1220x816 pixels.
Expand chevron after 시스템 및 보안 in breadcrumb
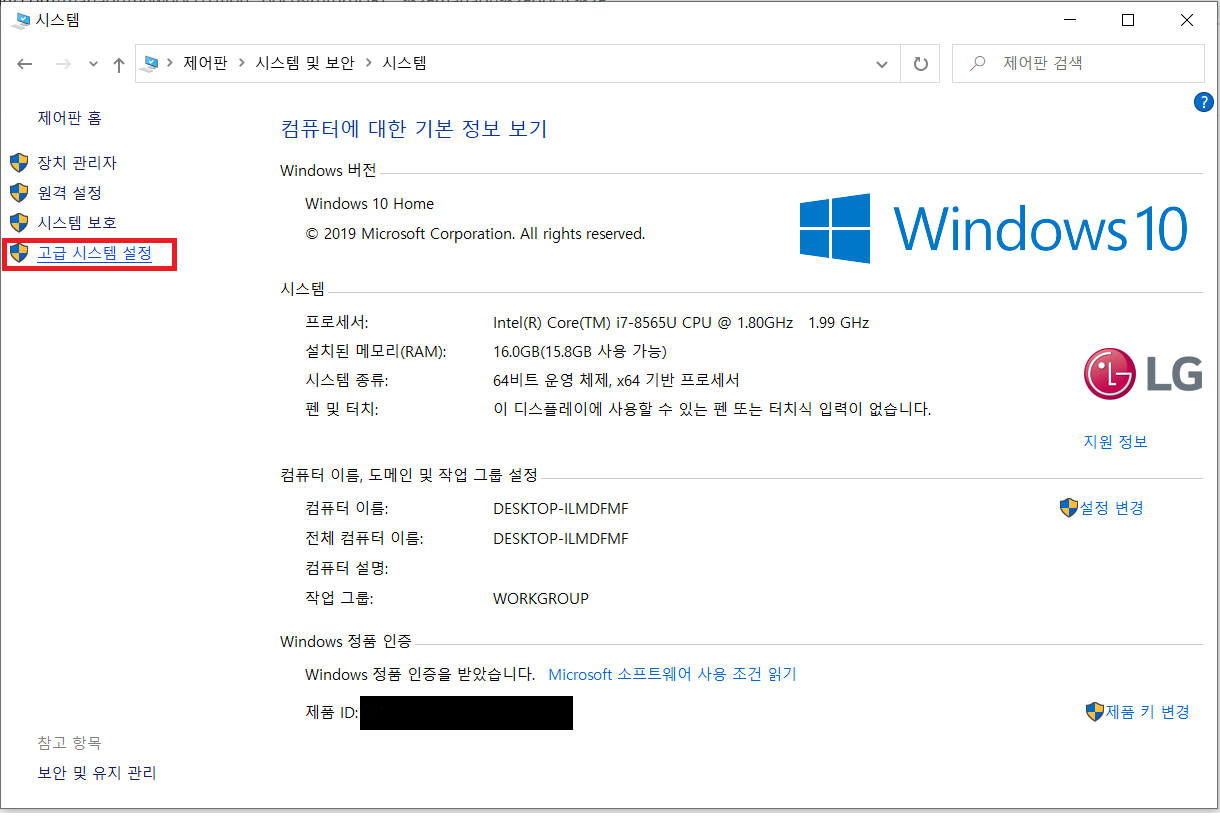tap(369, 63)
